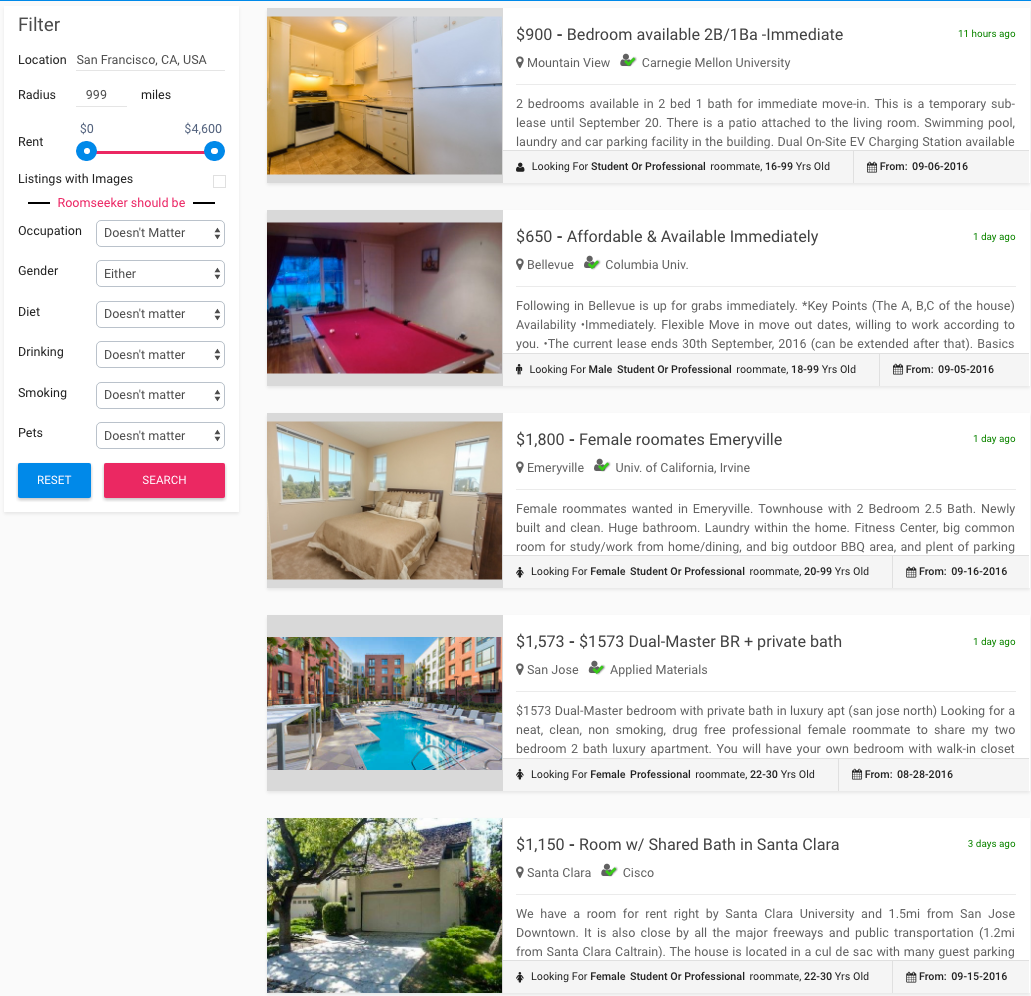
Task: Click verified user icon beside Applied Materials
Action: point(596,668)
